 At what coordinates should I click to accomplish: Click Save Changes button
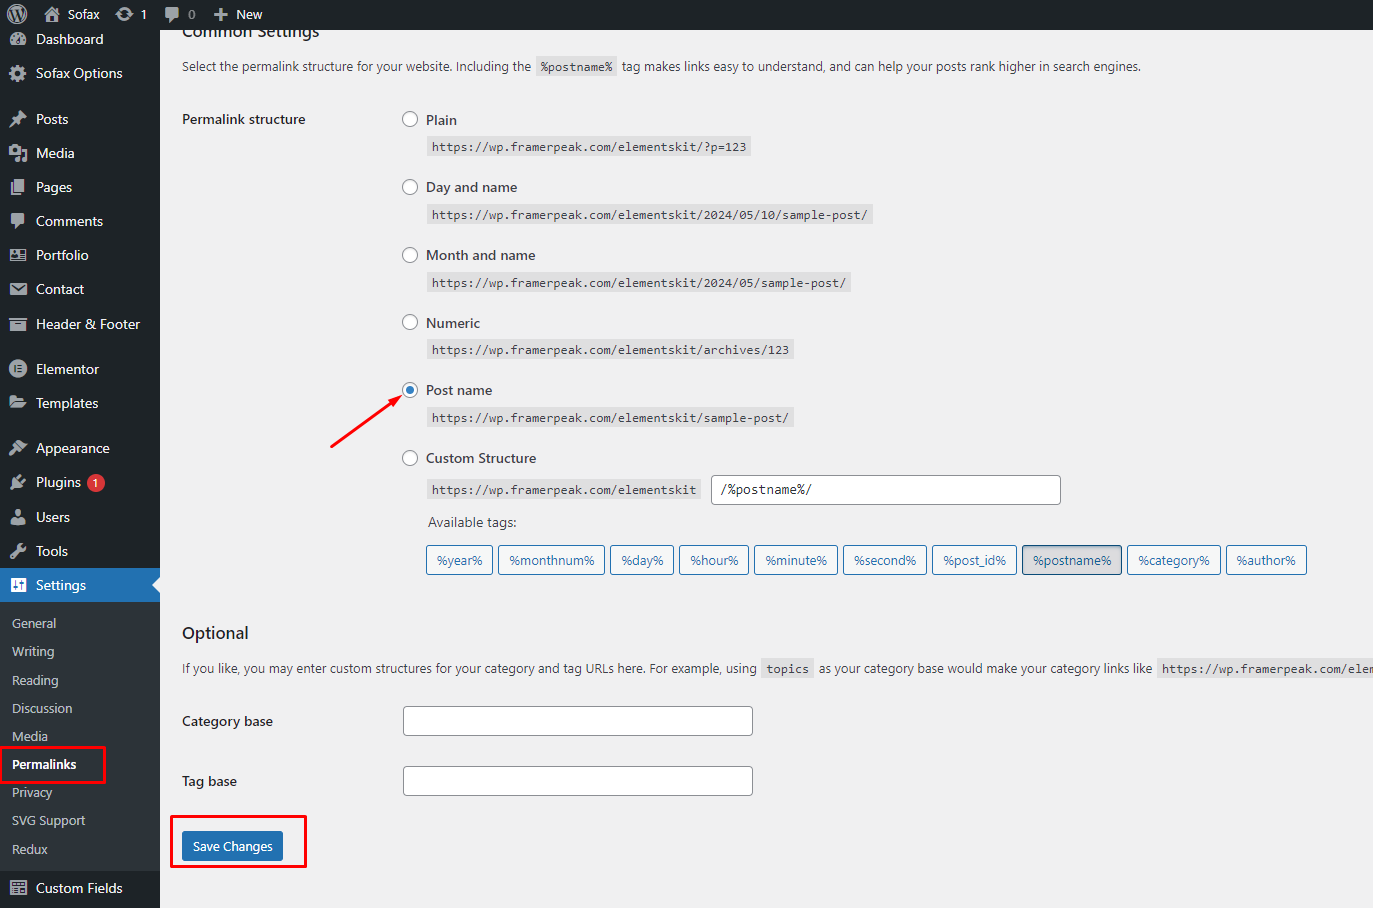tap(233, 846)
